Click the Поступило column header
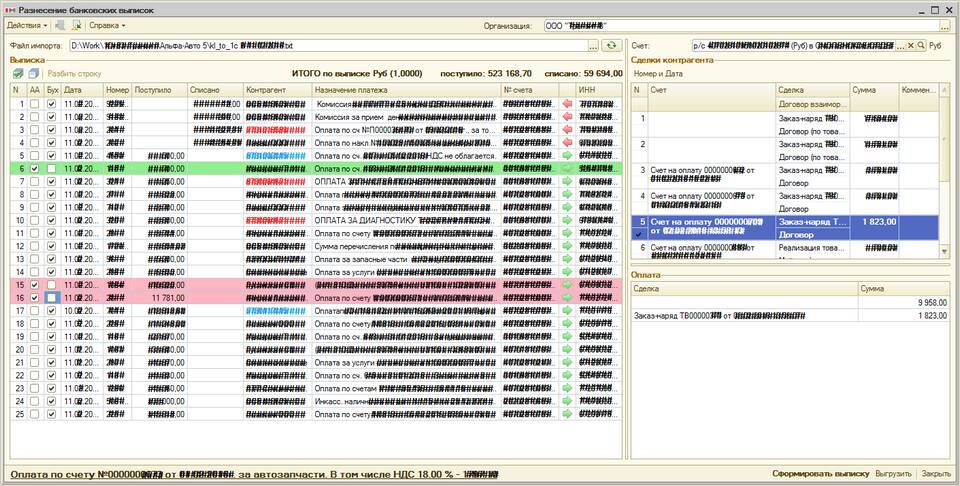 coord(159,90)
